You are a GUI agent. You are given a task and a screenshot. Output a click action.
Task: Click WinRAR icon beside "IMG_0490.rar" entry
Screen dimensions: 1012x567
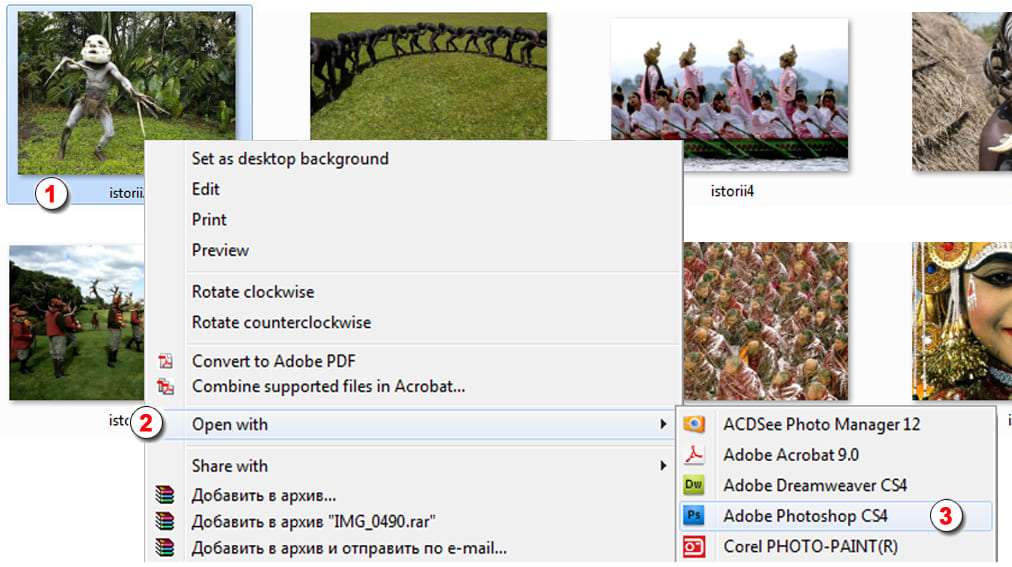click(165, 521)
